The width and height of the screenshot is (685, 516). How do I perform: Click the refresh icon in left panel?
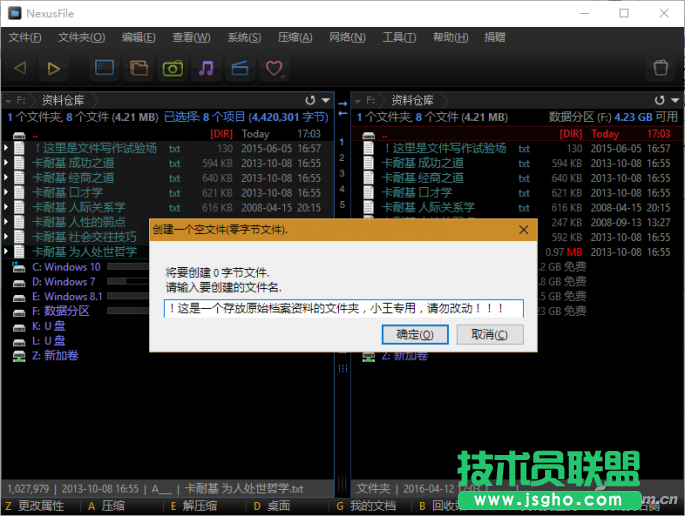tap(311, 100)
